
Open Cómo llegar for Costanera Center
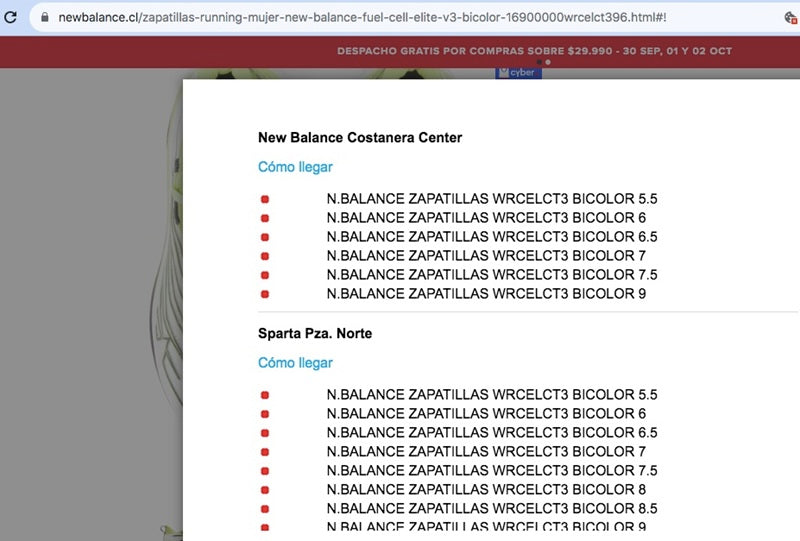pos(295,167)
